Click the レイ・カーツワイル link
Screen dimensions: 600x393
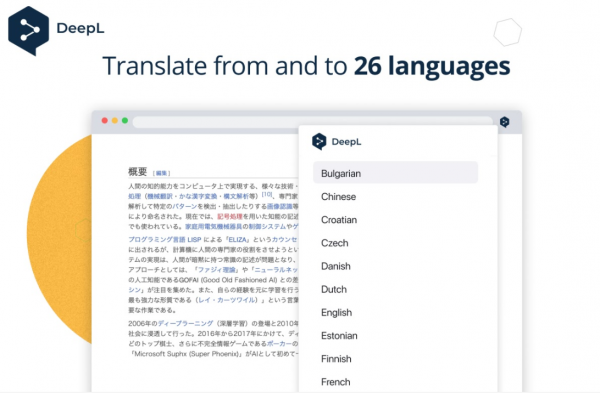point(228,300)
